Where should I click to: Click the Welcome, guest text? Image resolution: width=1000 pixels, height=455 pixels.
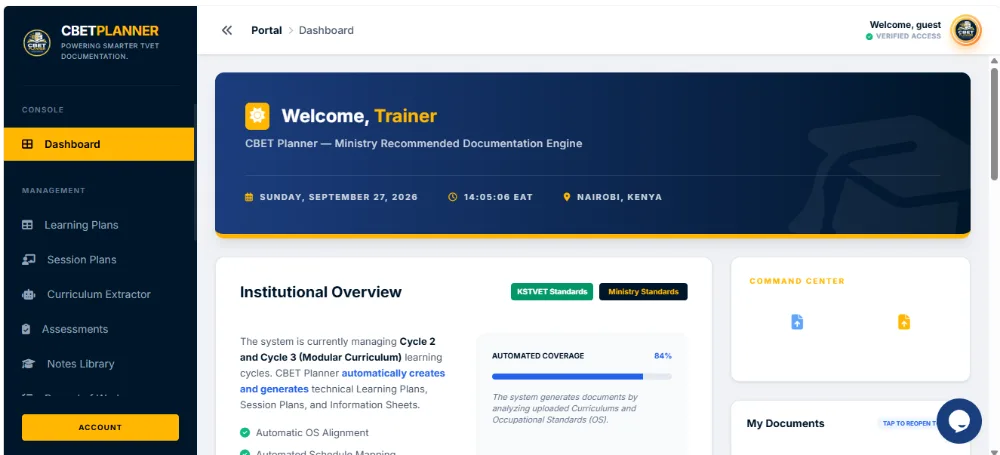click(x=905, y=25)
